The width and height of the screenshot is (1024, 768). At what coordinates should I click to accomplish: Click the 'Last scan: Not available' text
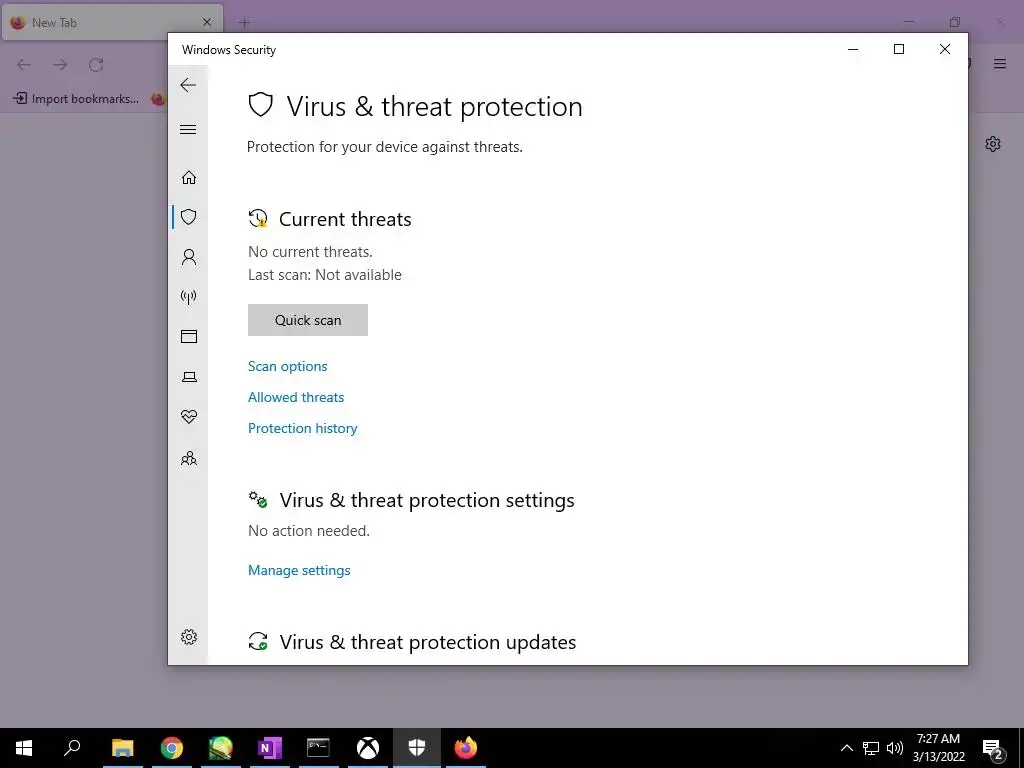click(x=325, y=275)
